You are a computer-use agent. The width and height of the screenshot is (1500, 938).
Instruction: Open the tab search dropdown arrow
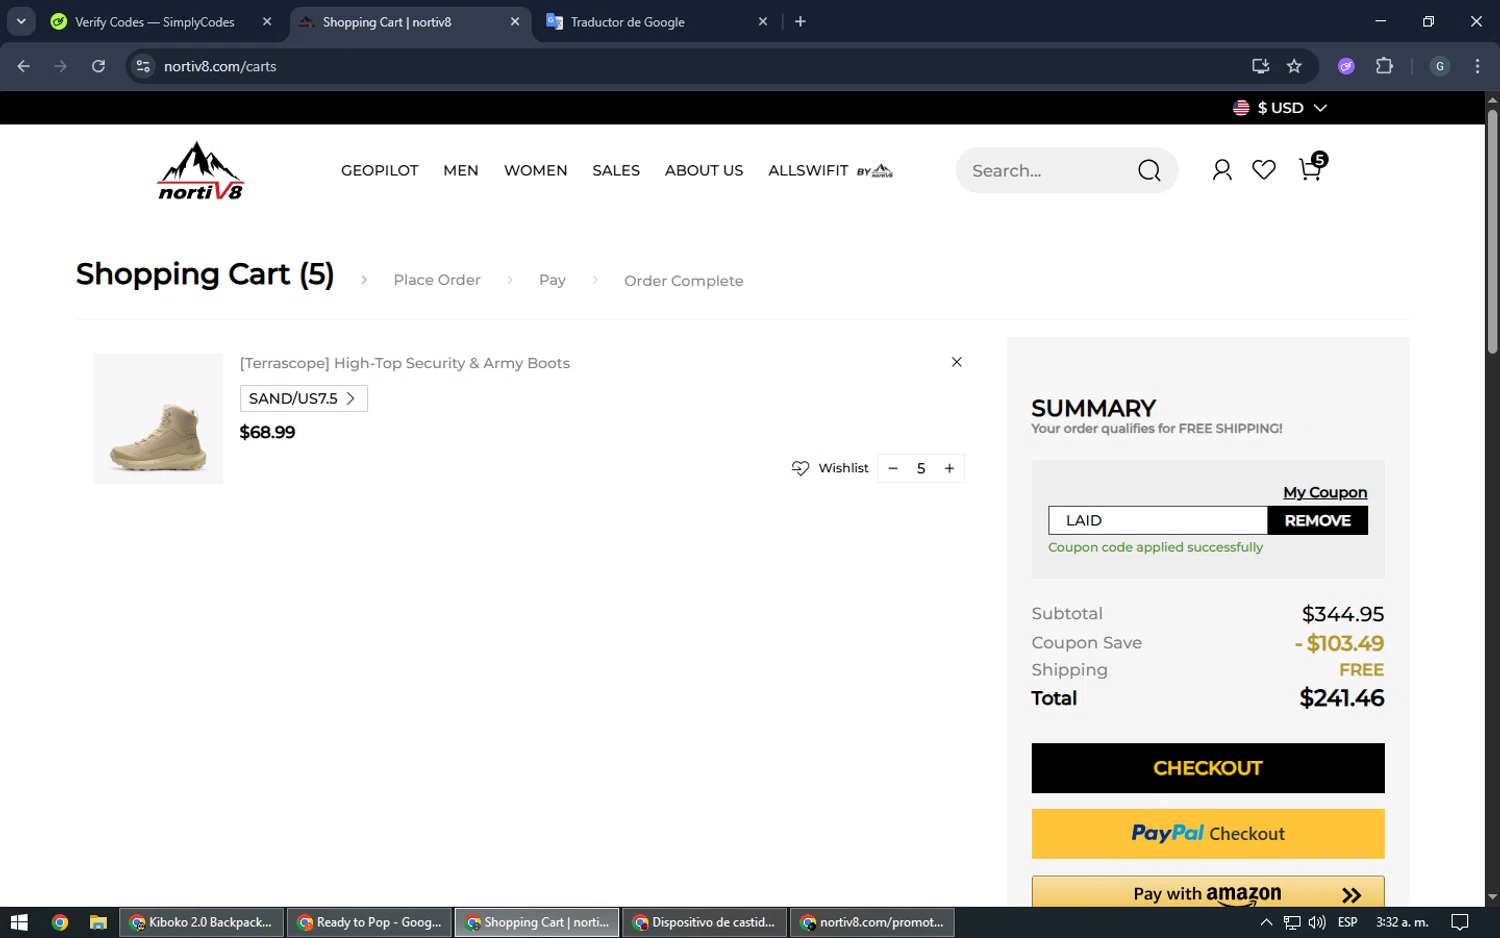click(x=21, y=22)
